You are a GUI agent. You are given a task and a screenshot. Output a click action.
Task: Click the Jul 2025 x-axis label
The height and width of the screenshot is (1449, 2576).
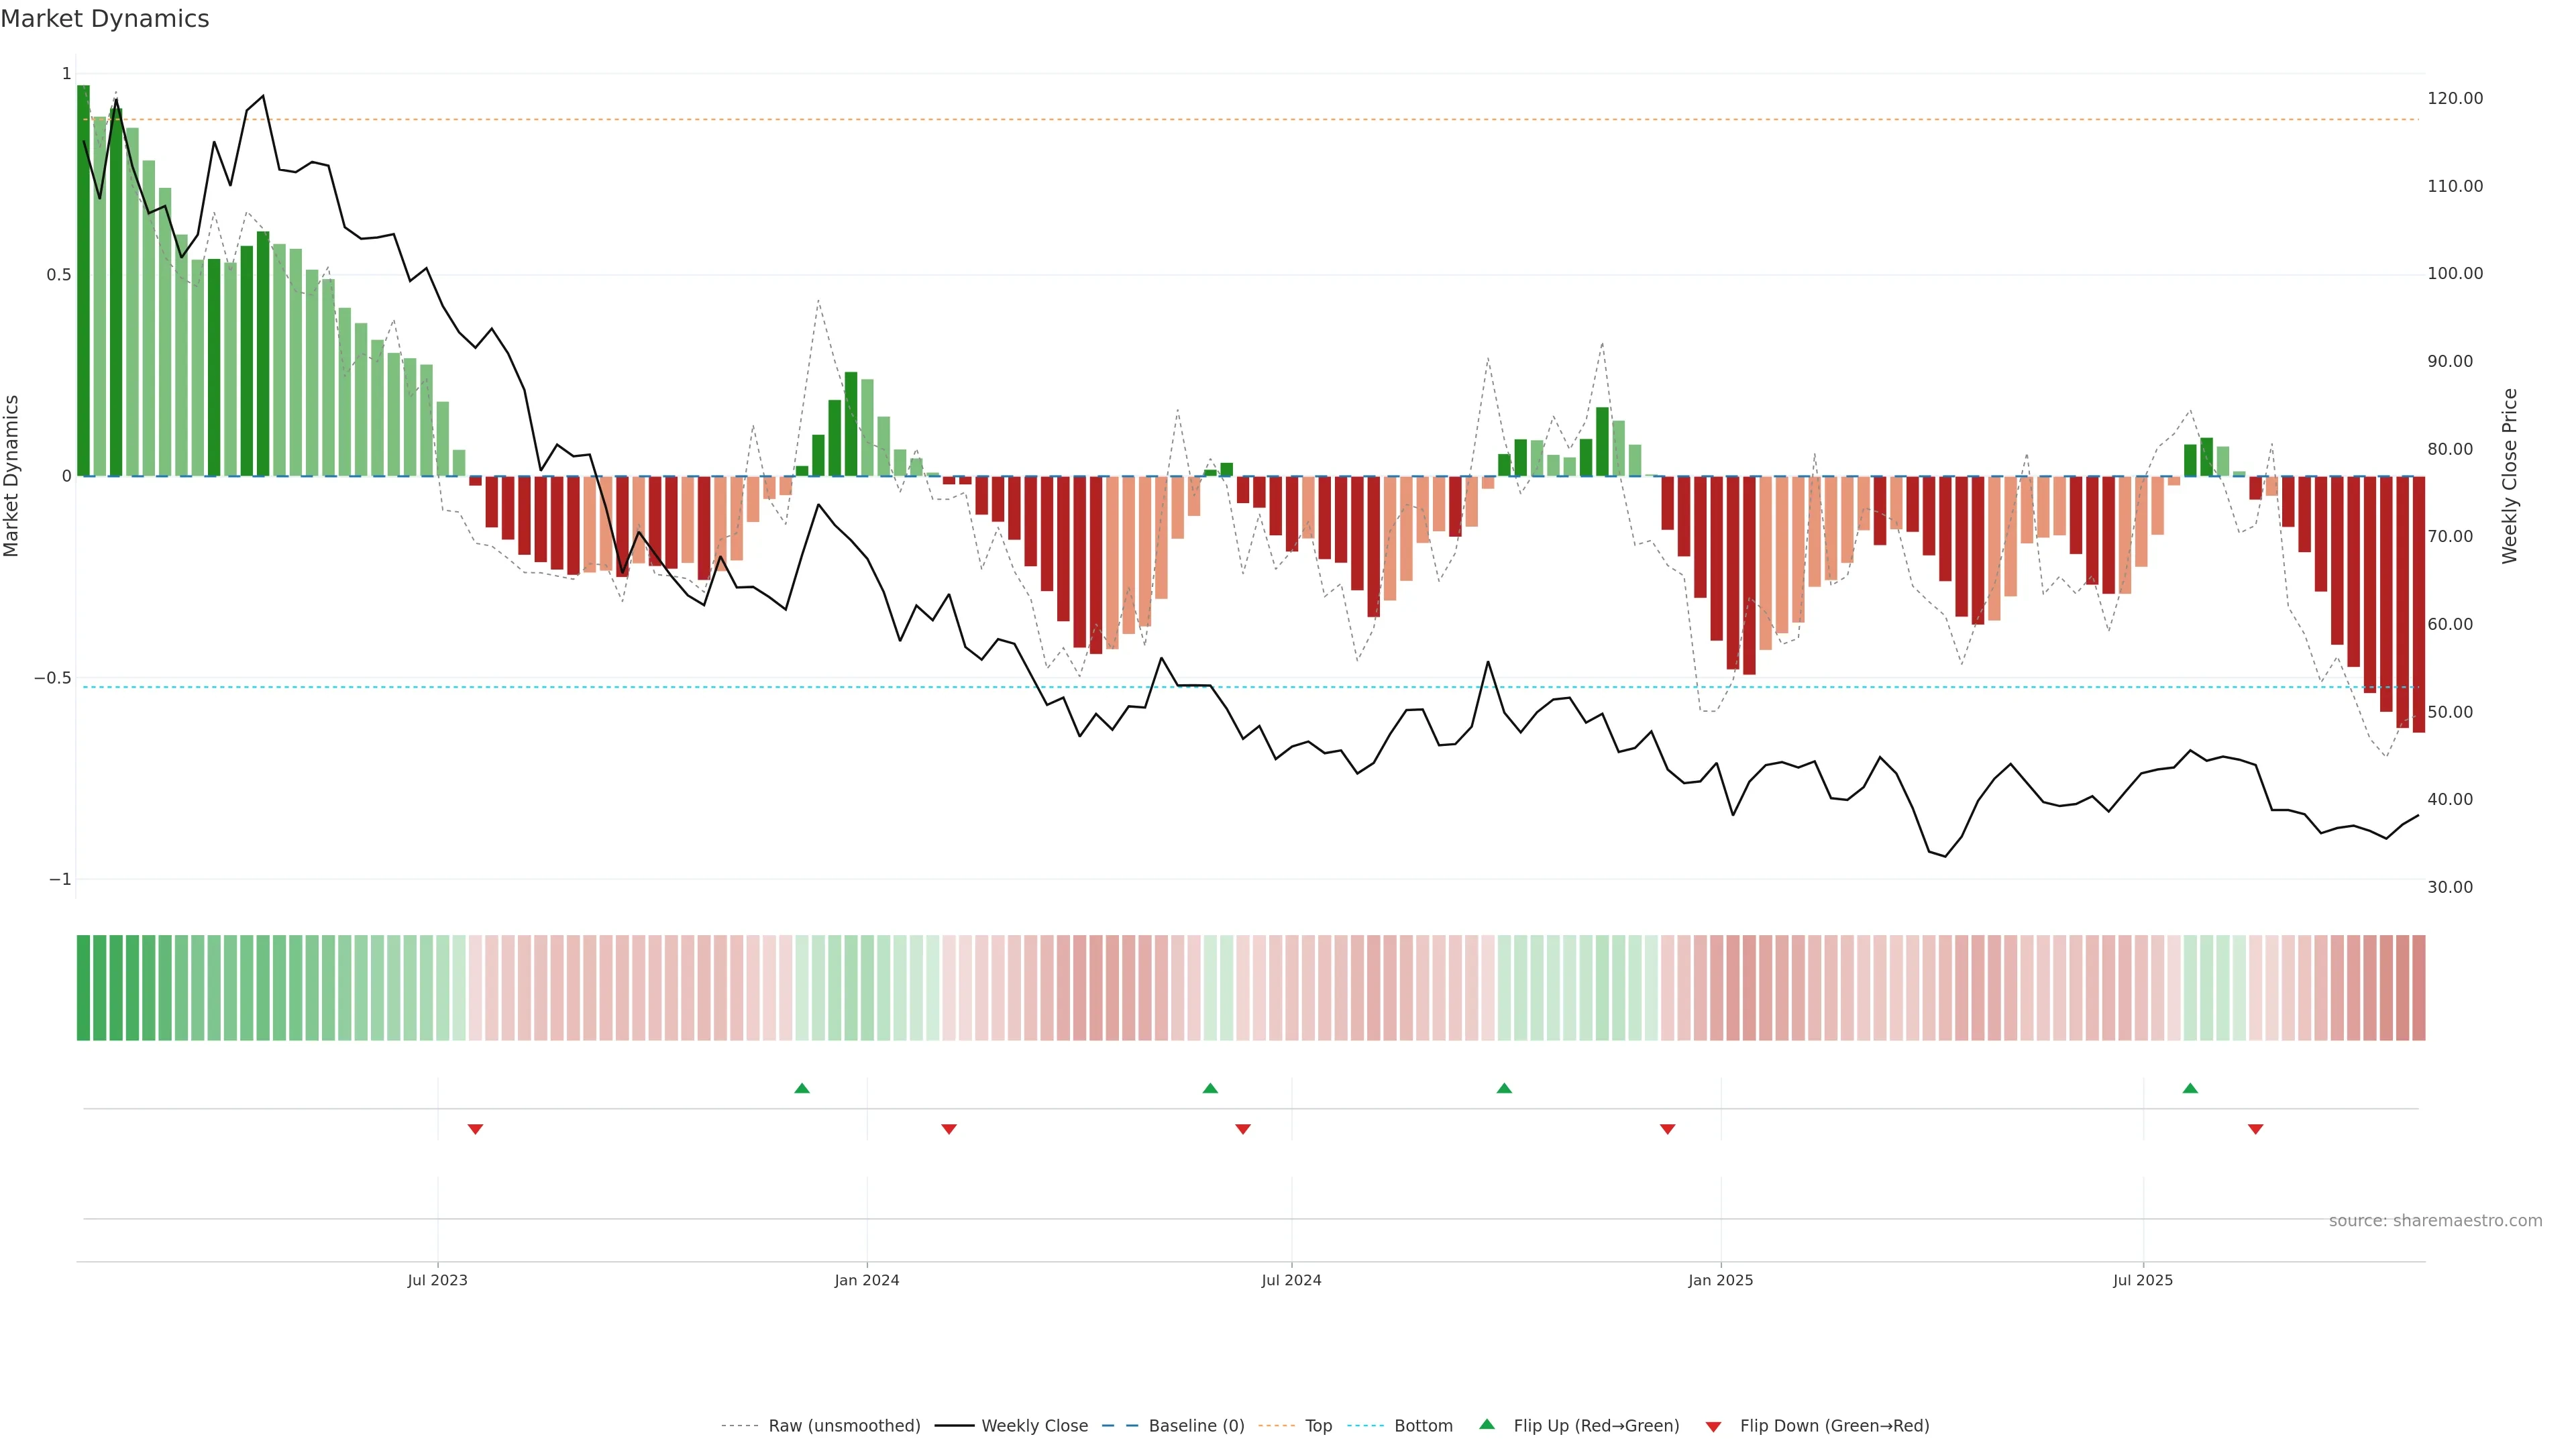coord(2142,1280)
